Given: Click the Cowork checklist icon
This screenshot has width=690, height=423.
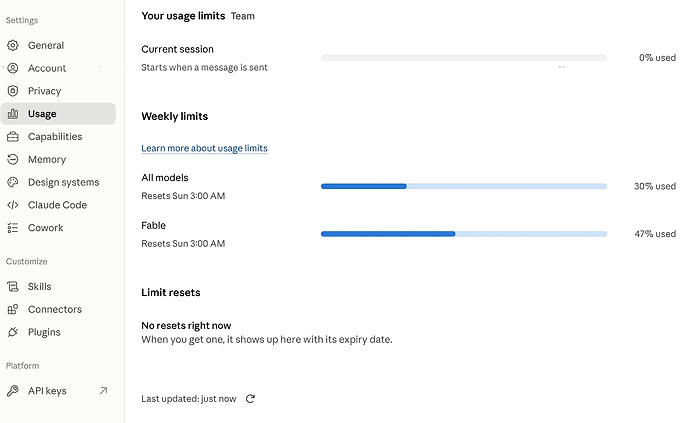Looking at the screenshot, I should tap(13, 228).
